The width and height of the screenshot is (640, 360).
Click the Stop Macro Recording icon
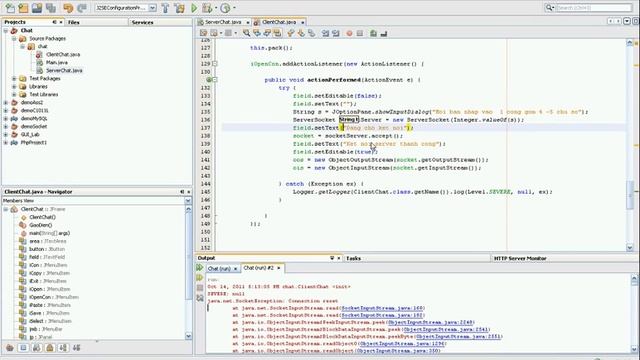360,33
